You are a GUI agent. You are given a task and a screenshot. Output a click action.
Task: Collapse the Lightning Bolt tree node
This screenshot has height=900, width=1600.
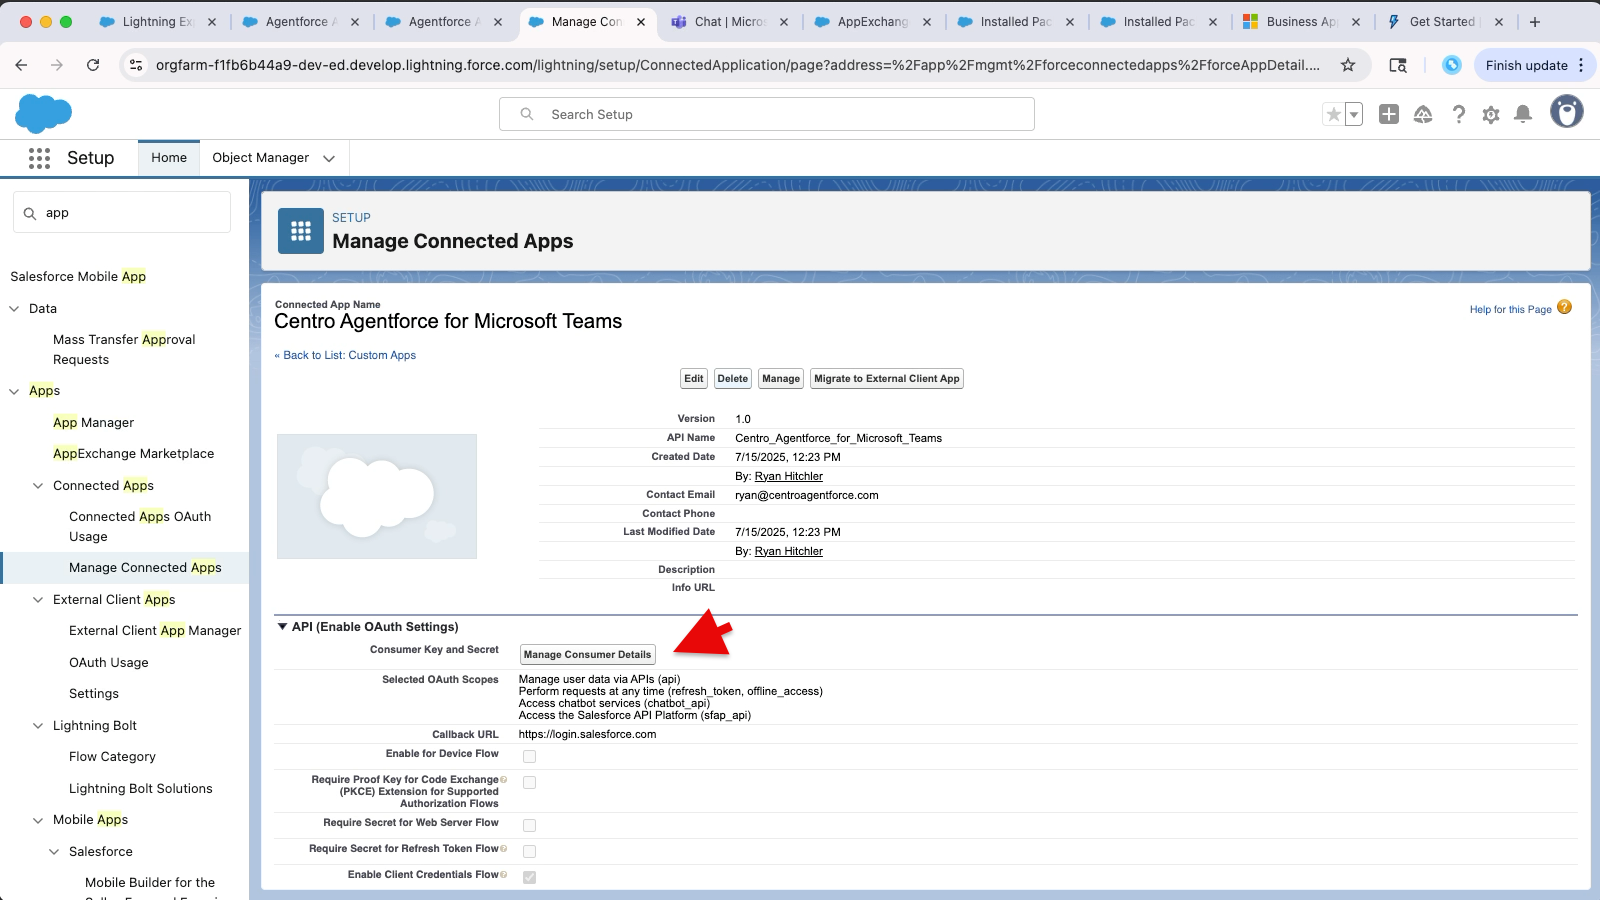pos(38,726)
